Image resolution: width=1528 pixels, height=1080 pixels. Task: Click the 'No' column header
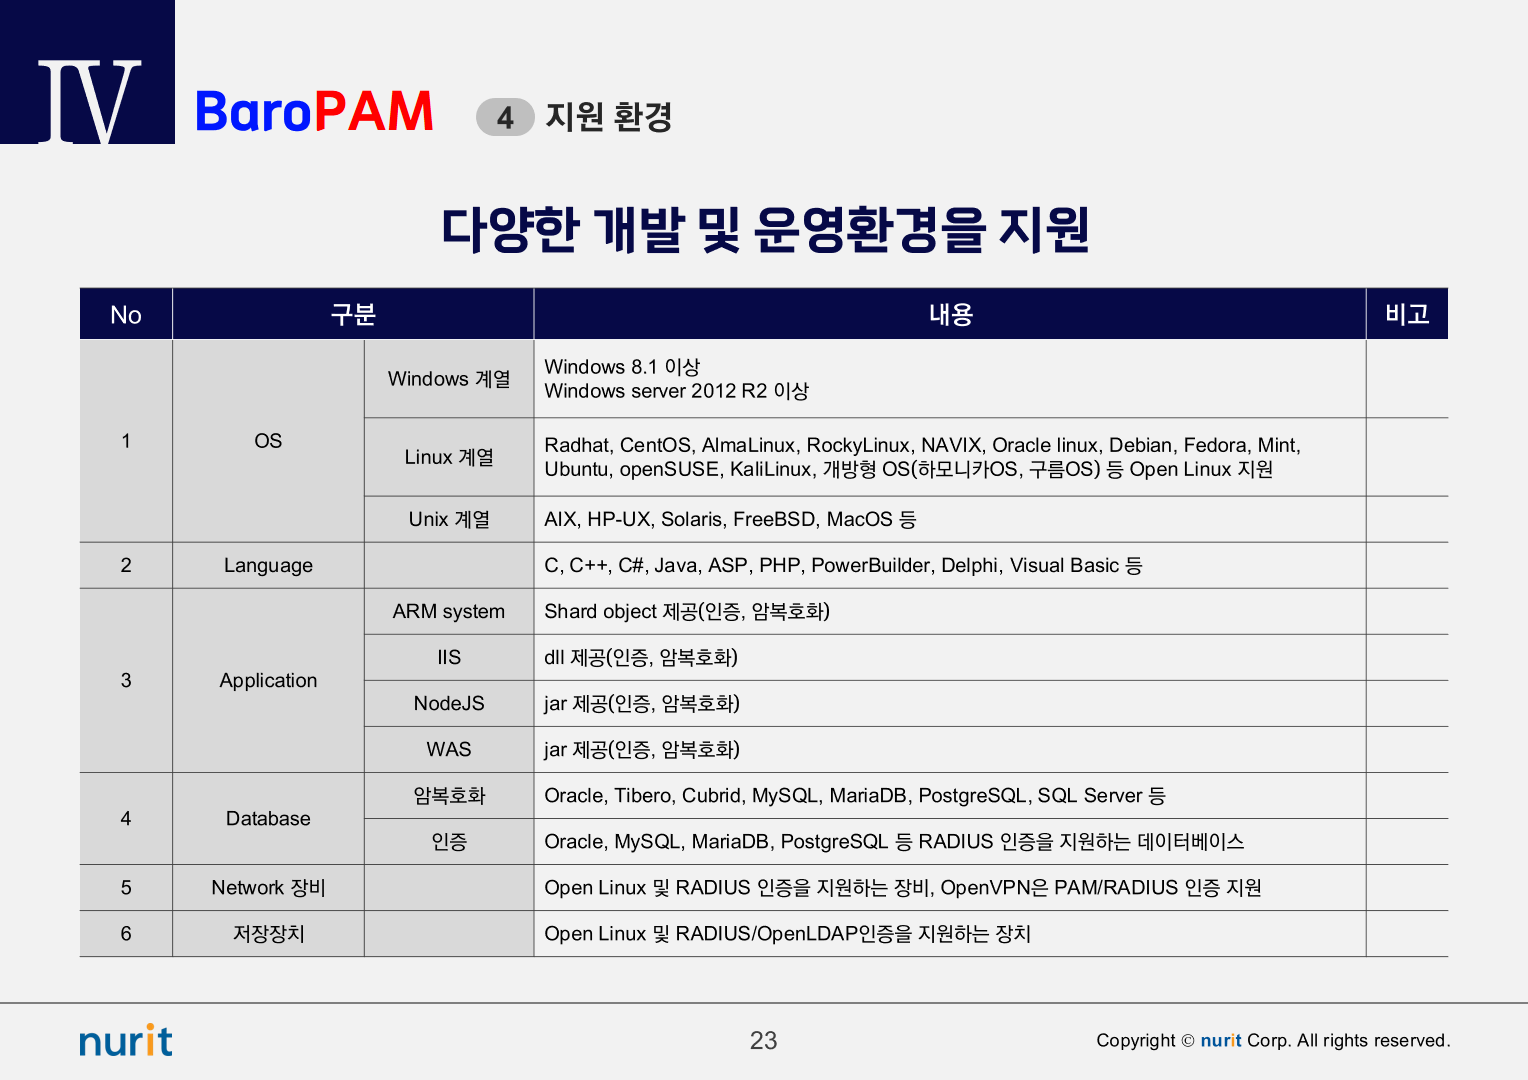126,314
